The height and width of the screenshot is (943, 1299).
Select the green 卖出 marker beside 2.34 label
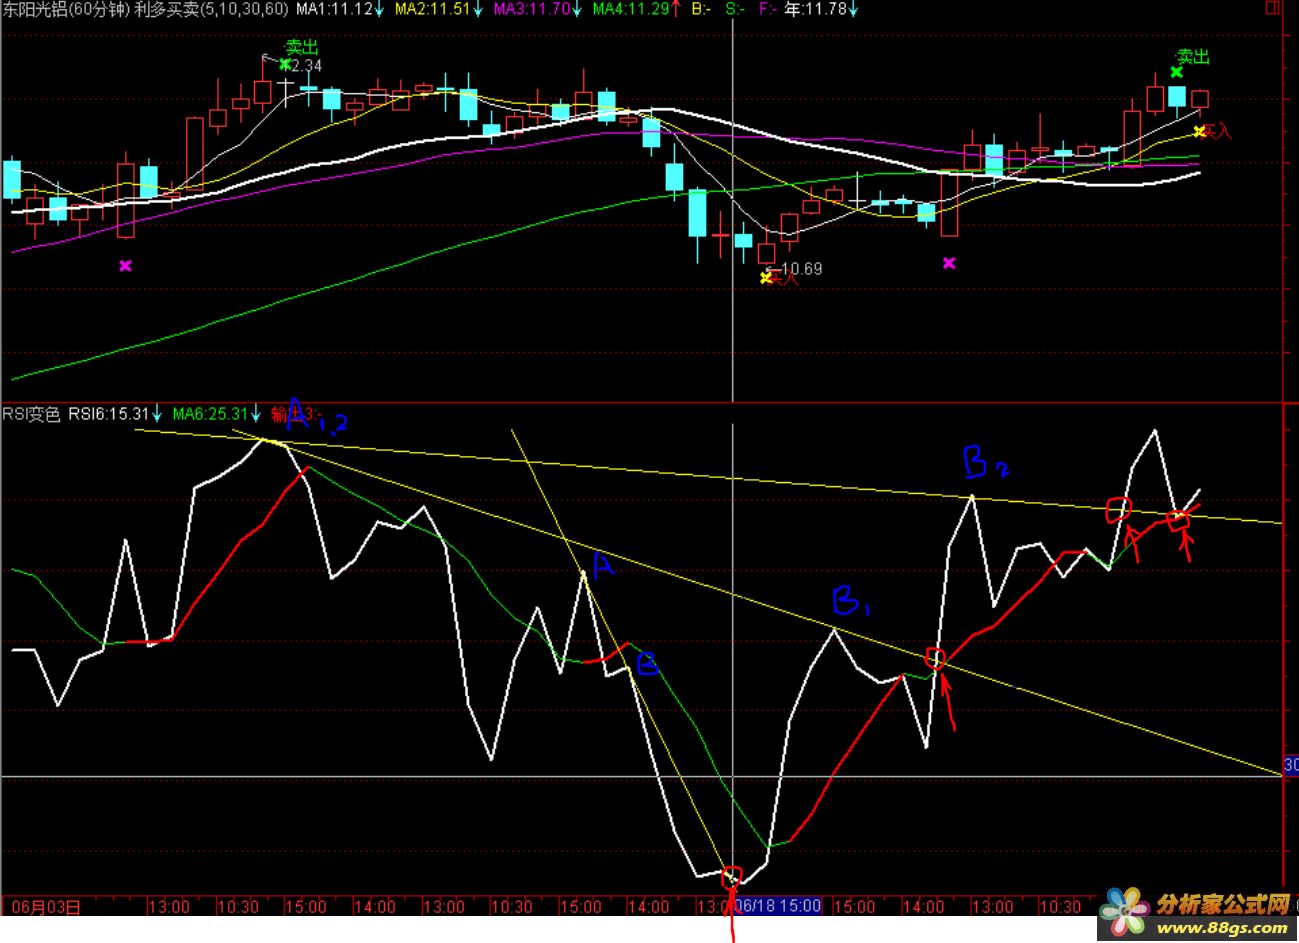[x=286, y=65]
